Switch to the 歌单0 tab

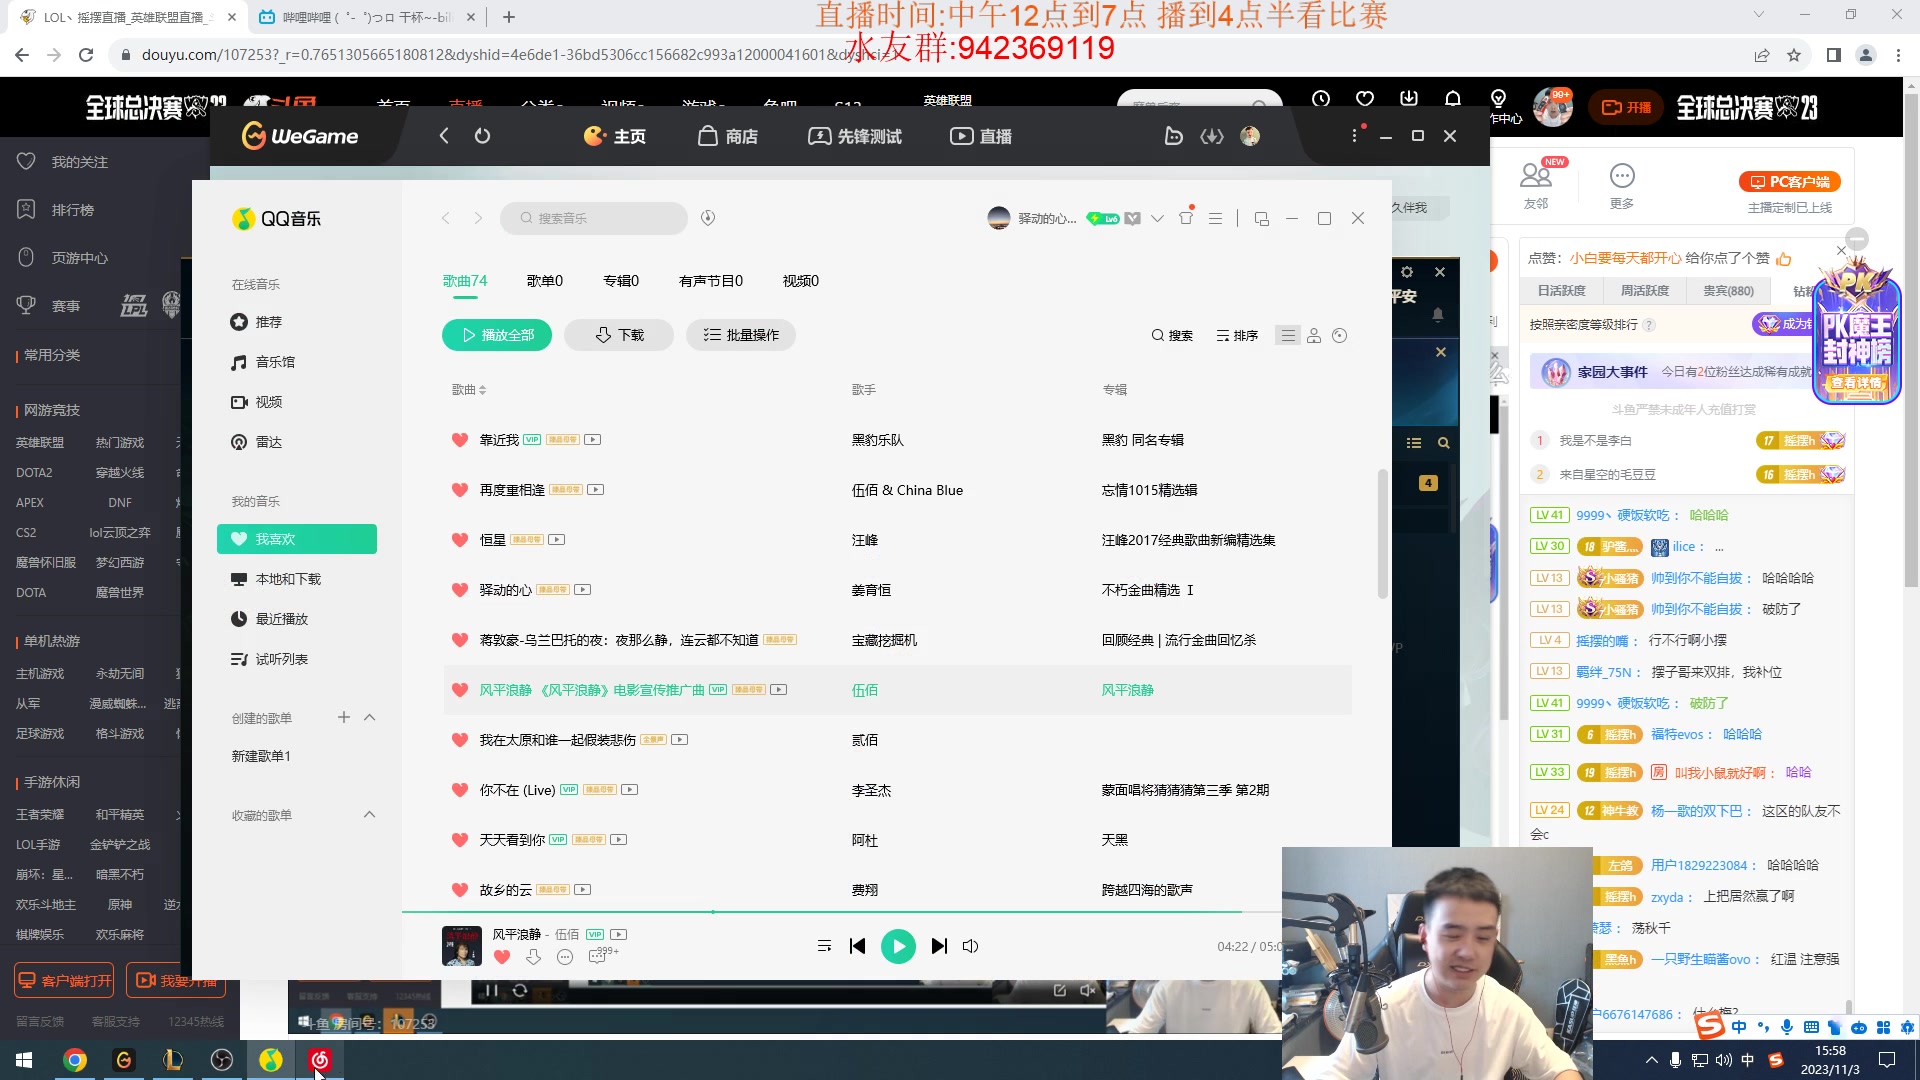pos(545,281)
